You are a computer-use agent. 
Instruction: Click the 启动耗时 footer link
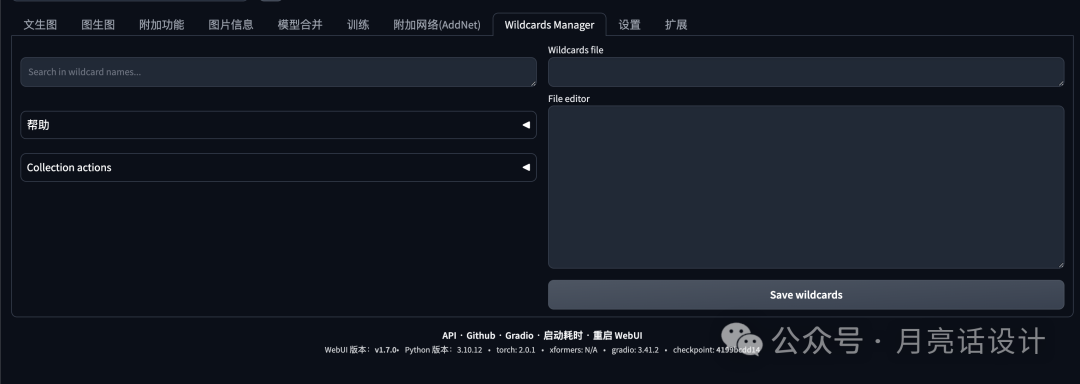(x=563, y=336)
